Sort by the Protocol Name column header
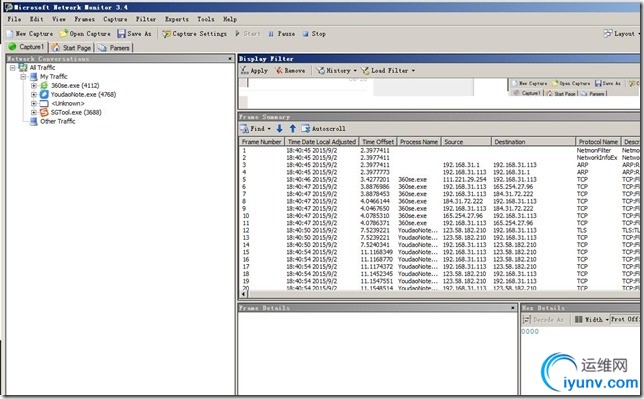Viewport: 644px width, 399px height. pos(598,142)
